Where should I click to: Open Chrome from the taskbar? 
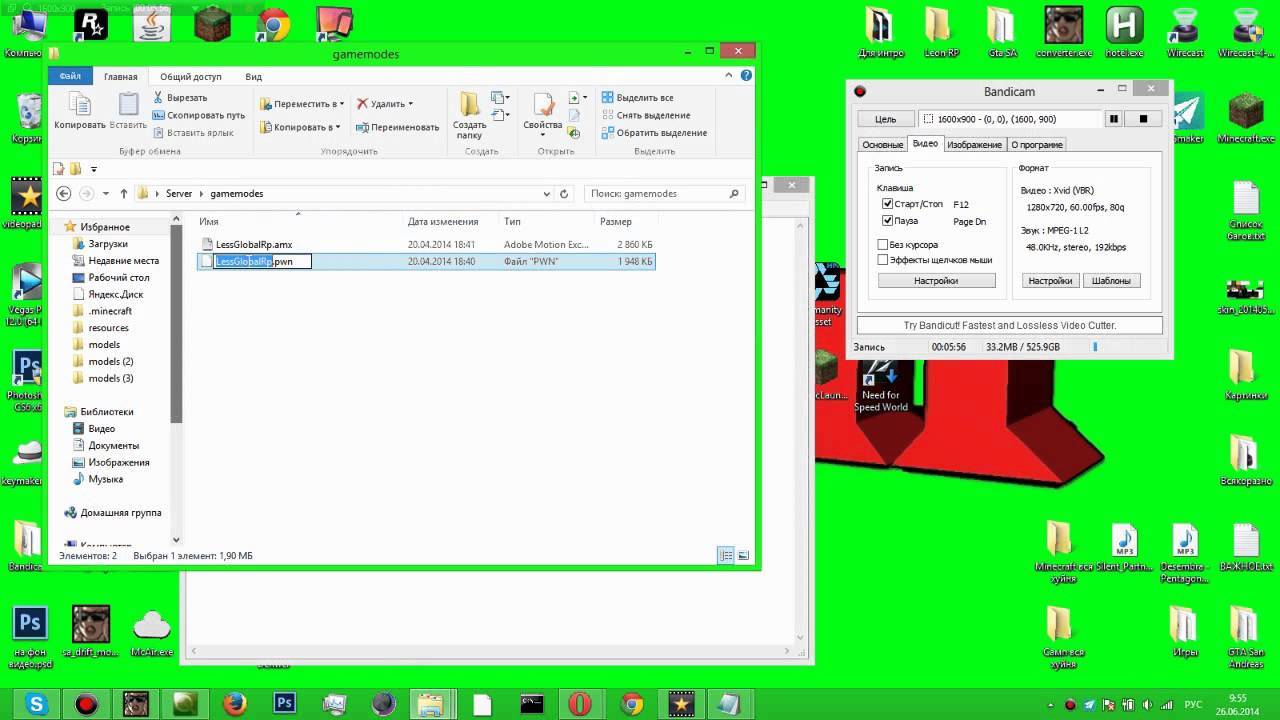[x=631, y=705]
